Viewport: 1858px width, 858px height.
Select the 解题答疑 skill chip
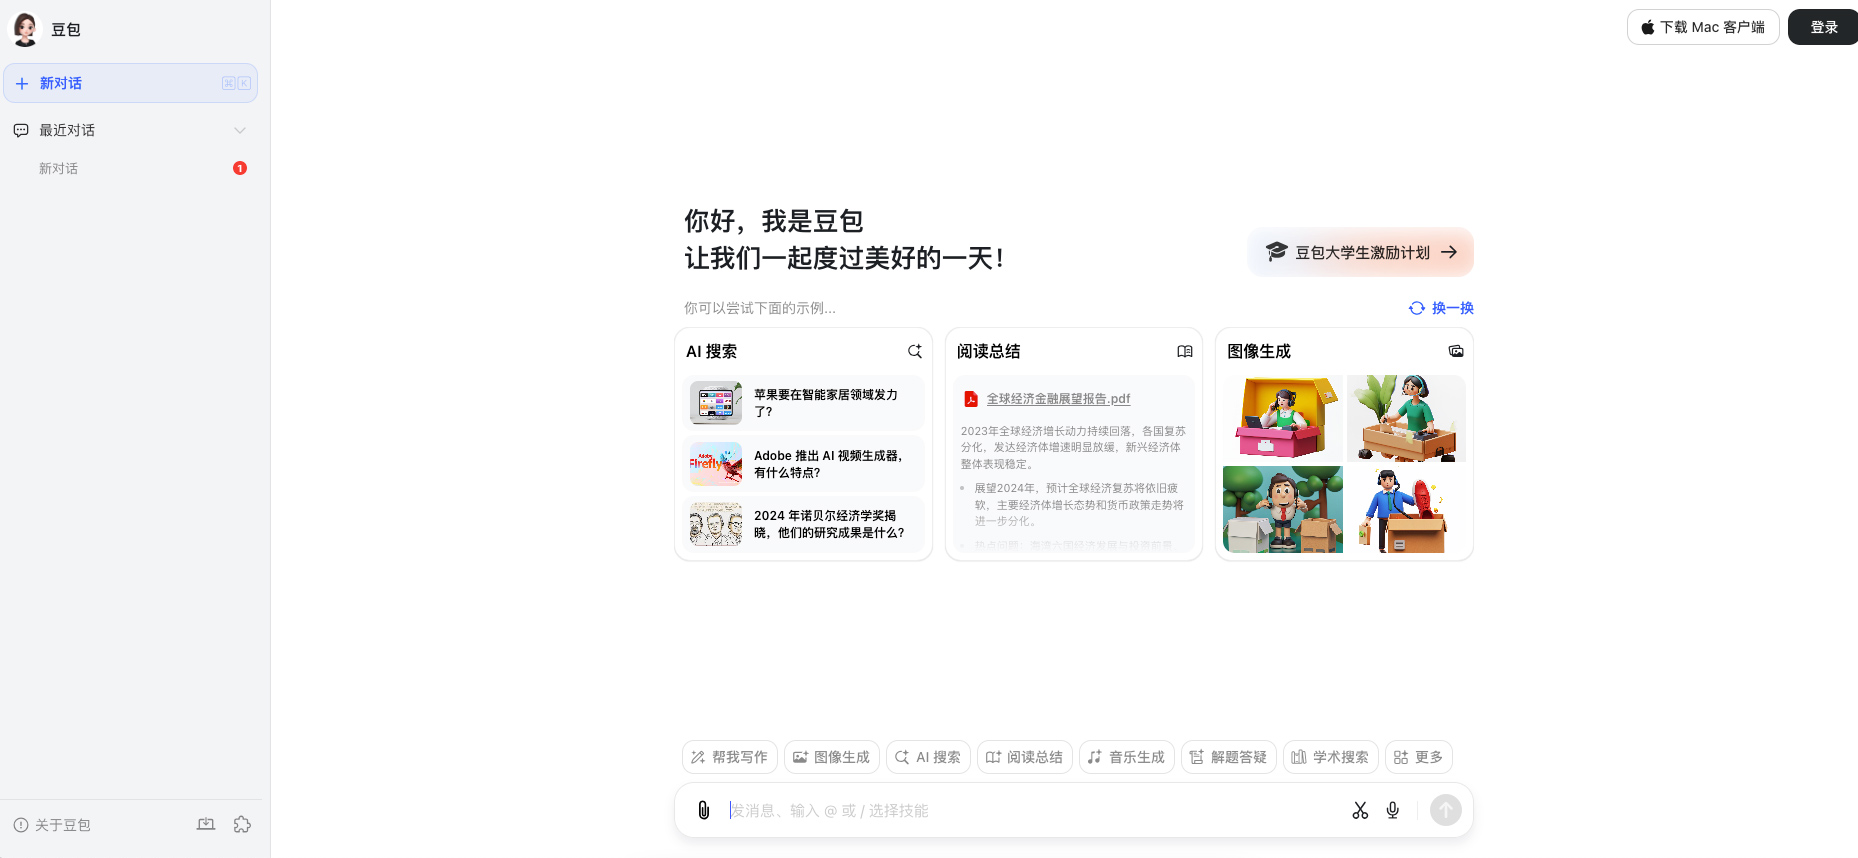click(x=1229, y=757)
